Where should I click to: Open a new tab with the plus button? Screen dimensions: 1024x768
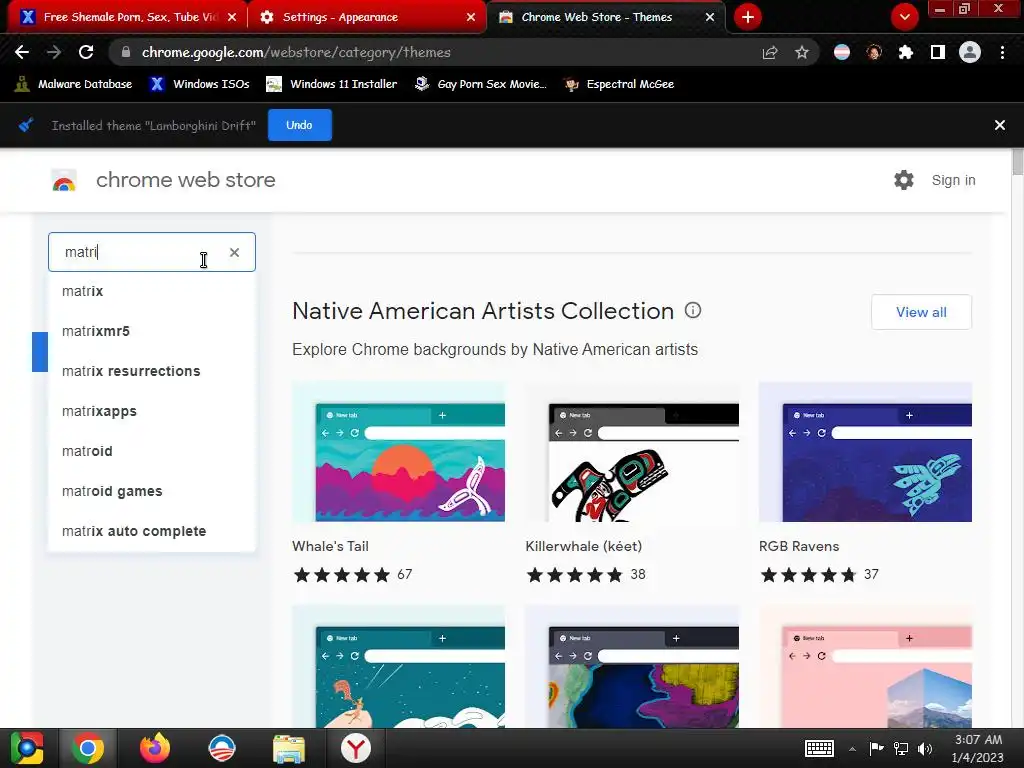748,17
